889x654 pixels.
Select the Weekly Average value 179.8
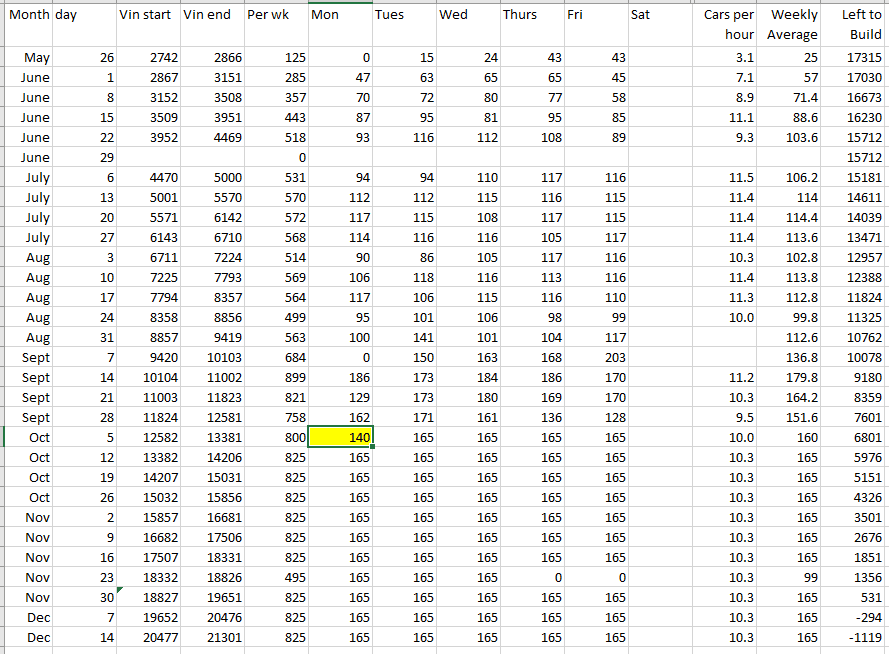(x=790, y=377)
